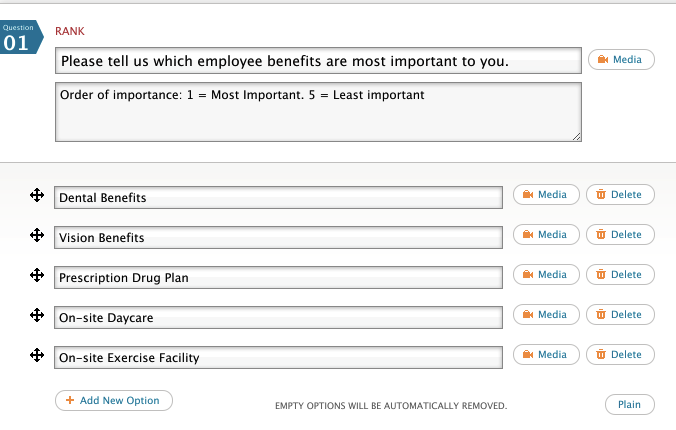The height and width of the screenshot is (430, 676).
Task: Delete the Prescription Drug Plan option
Action: (x=619, y=275)
